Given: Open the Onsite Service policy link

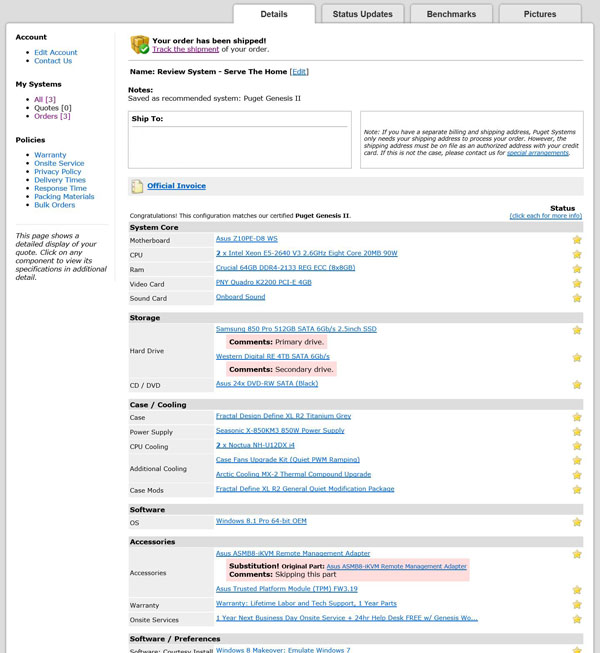Looking at the screenshot, I should coord(59,163).
